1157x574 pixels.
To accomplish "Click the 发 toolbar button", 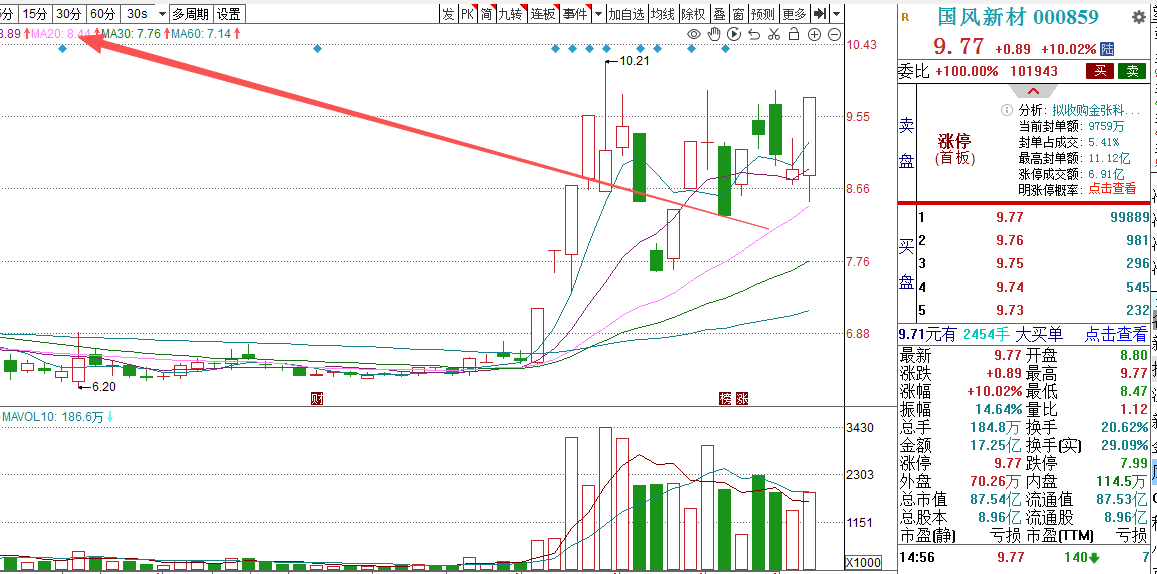I will pos(448,14).
